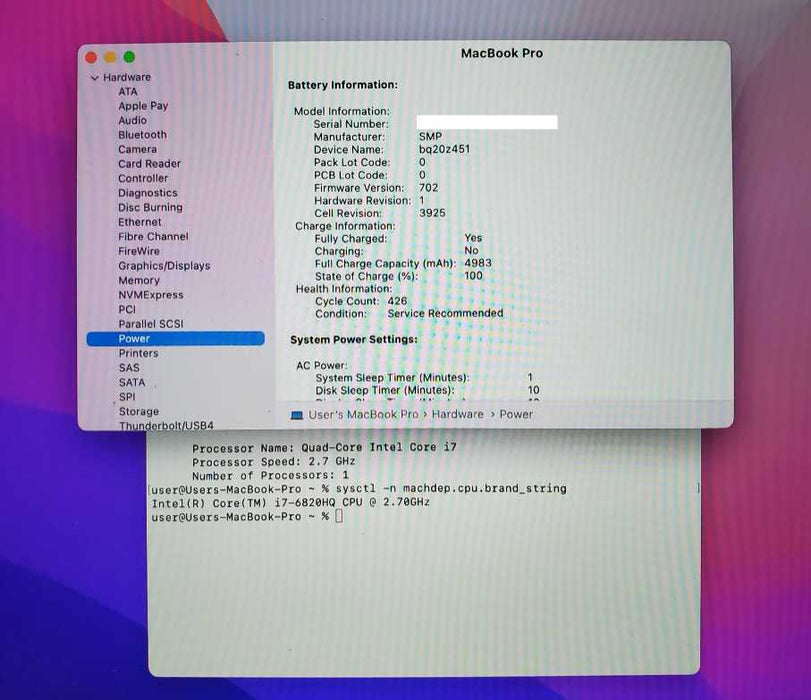Click Fully Charged value Yes

pyautogui.click(x=473, y=238)
